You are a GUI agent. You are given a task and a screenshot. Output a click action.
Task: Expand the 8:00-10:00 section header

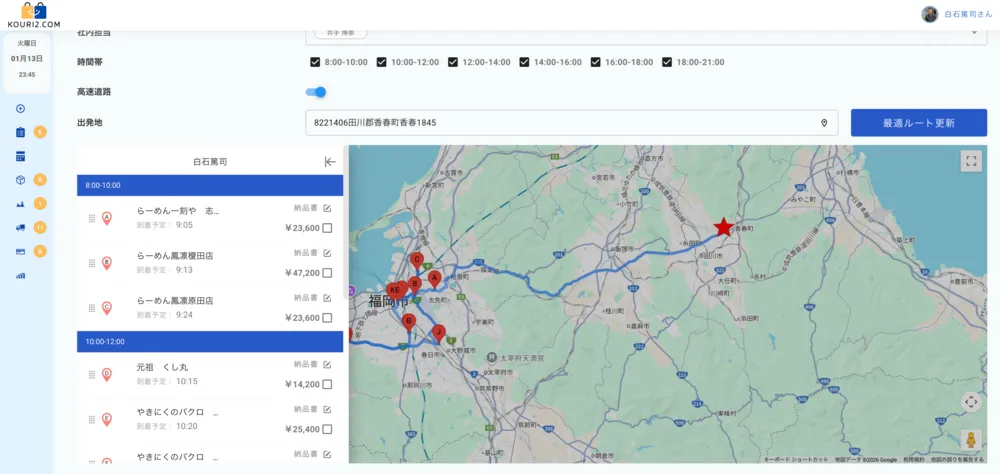coord(210,186)
